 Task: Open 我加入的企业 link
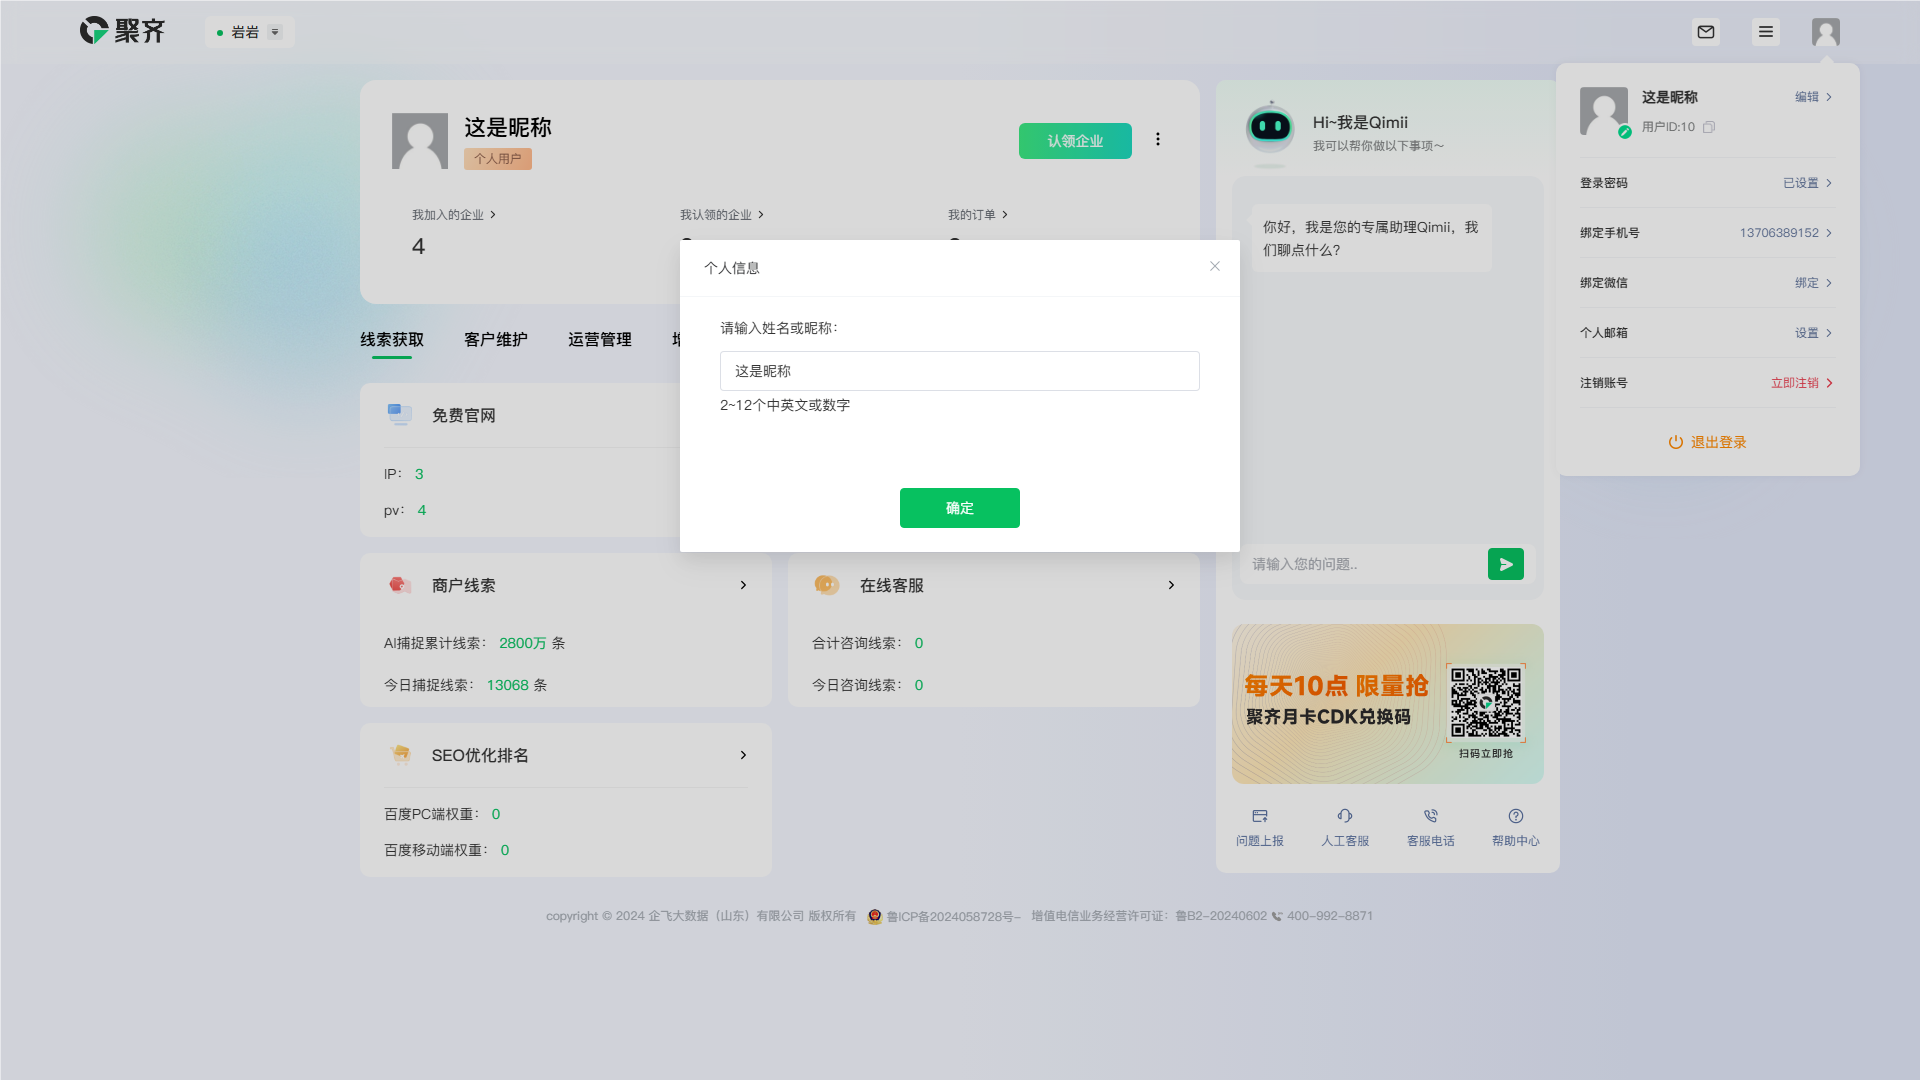click(454, 215)
